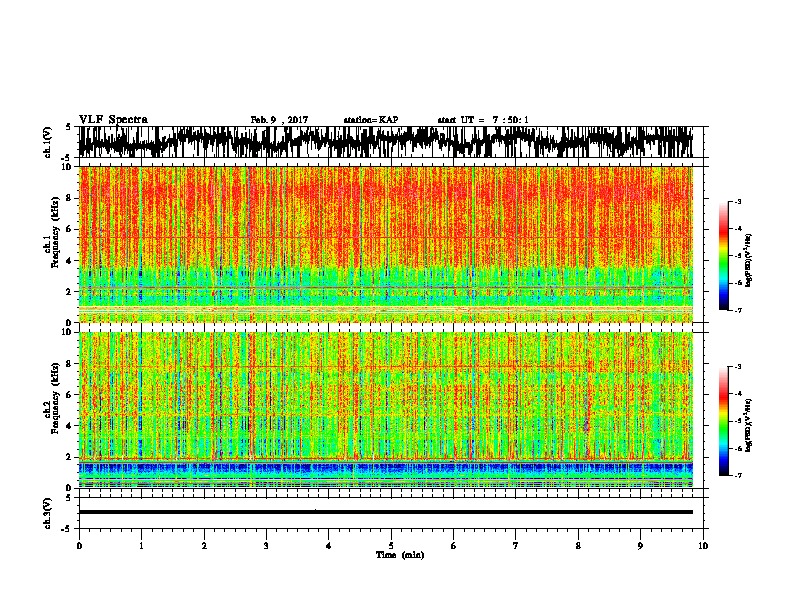Click the "8" tick on Time axis
The width and height of the screenshot is (792, 612).
pyautogui.click(x=578, y=546)
